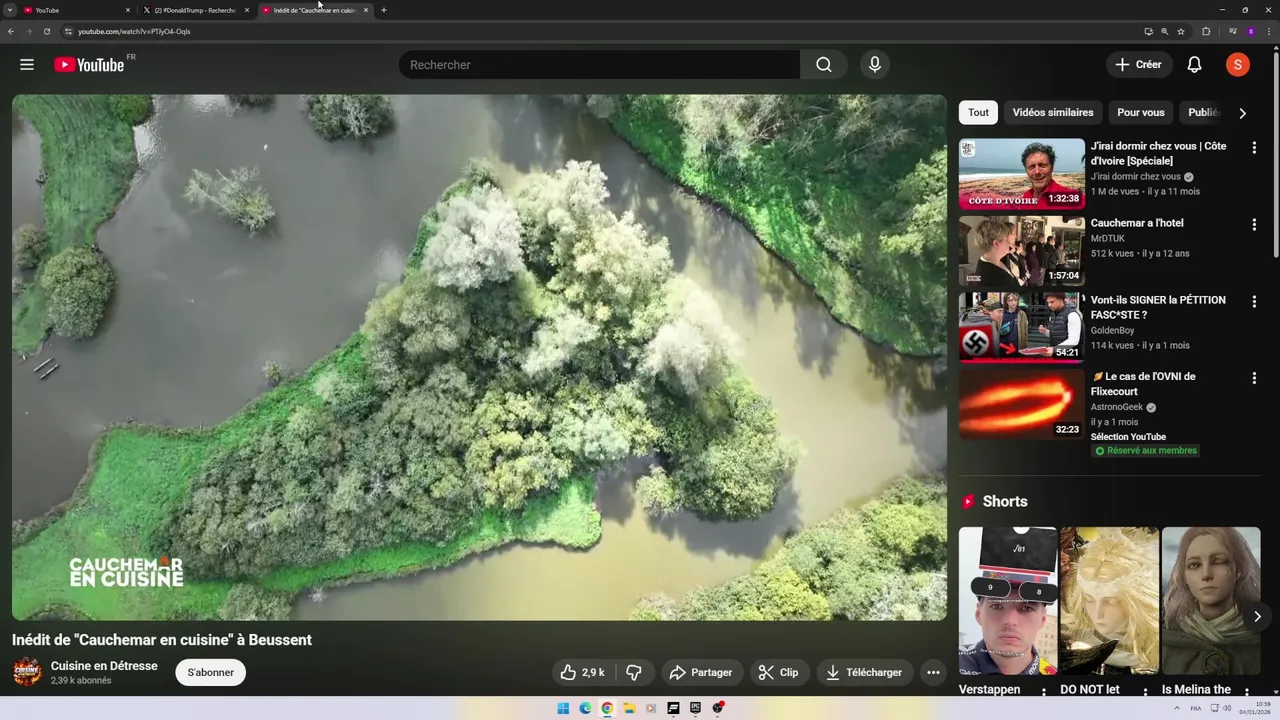1280x720 pixels.
Task: Open the YouTube hamburger guide menu
Action: pos(27,65)
